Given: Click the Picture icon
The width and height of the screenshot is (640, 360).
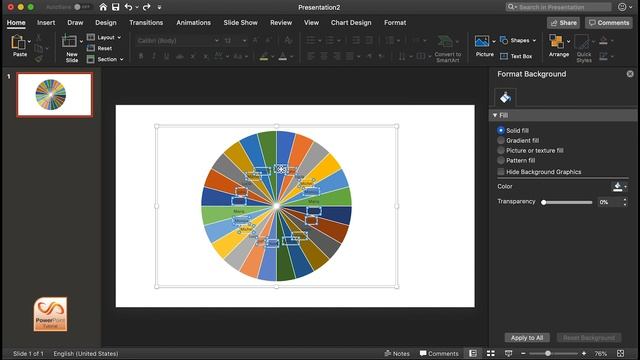Looking at the screenshot, I should pyautogui.click(x=482, y=41).
